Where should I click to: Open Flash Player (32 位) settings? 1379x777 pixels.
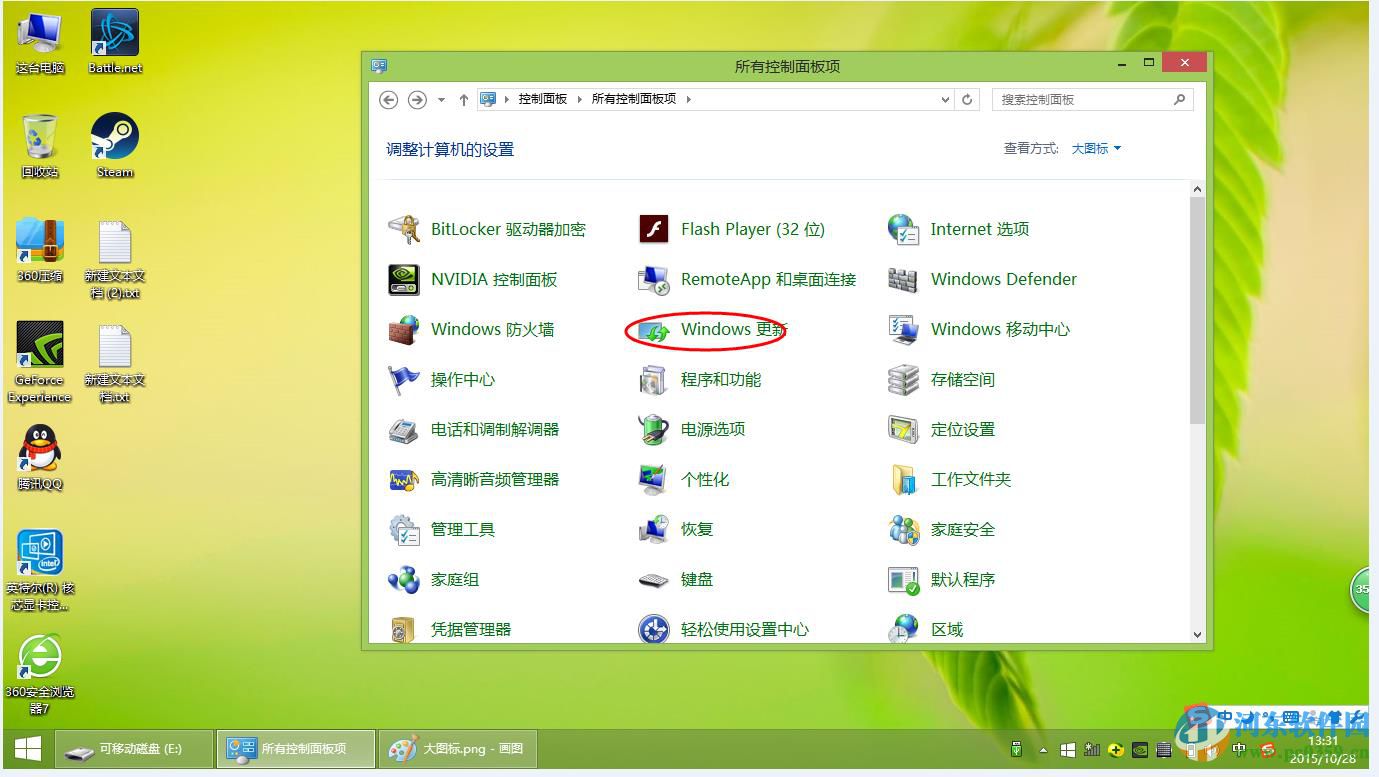(x=752, y=229)
